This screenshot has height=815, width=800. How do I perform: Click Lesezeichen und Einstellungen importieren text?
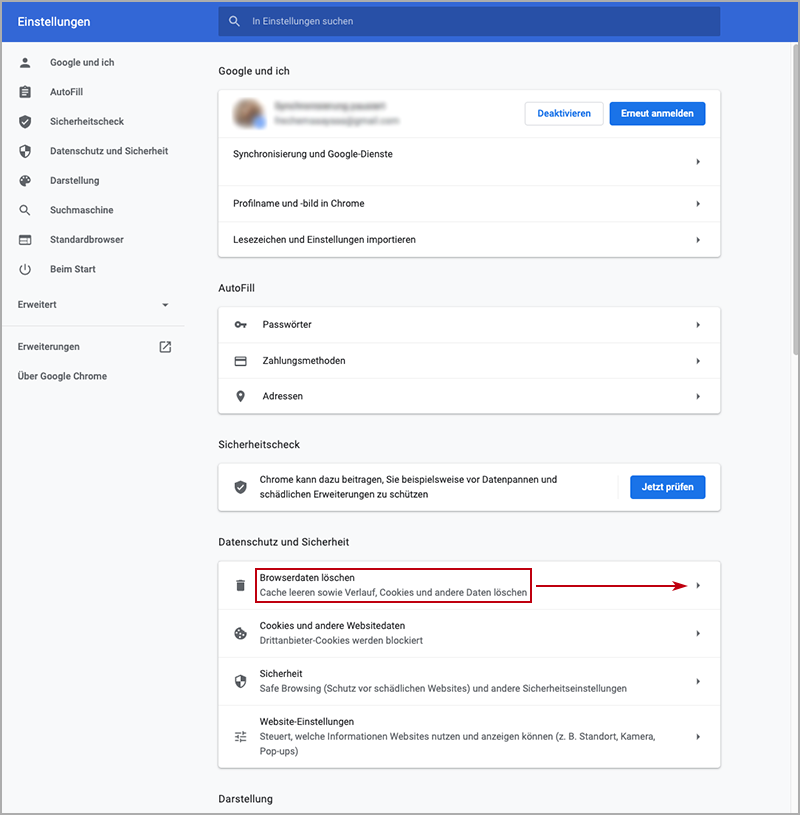click(324, 240)
